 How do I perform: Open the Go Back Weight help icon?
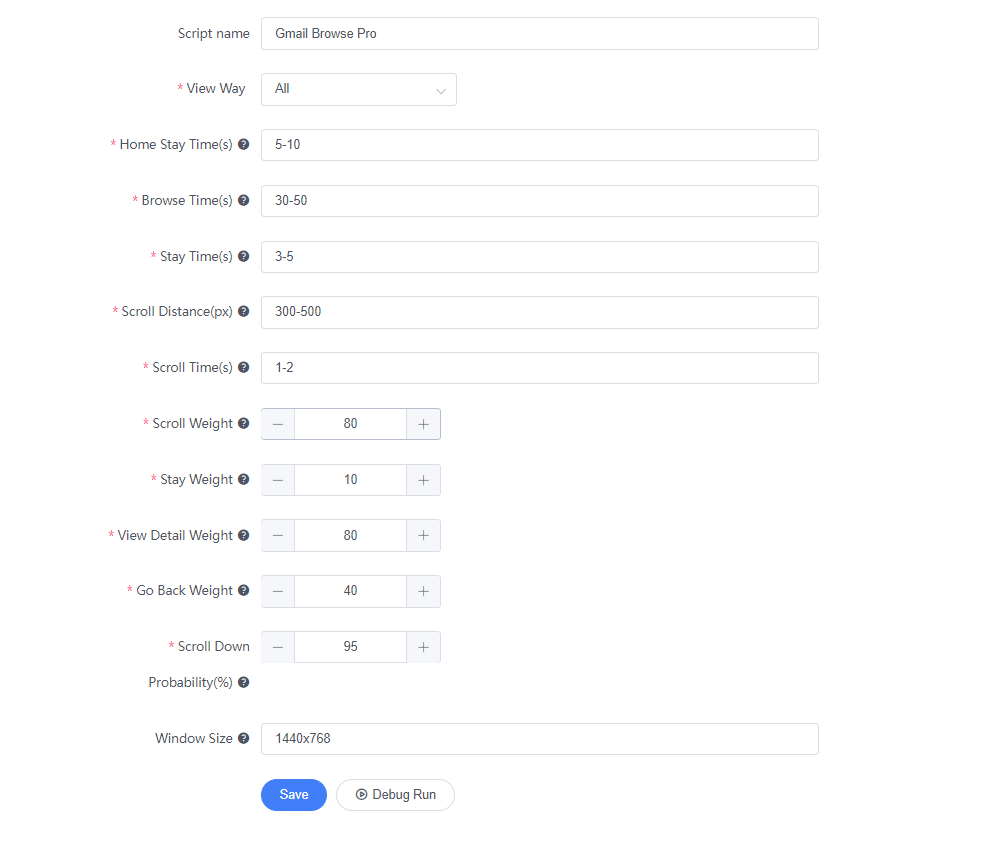[x=244, y=590]
